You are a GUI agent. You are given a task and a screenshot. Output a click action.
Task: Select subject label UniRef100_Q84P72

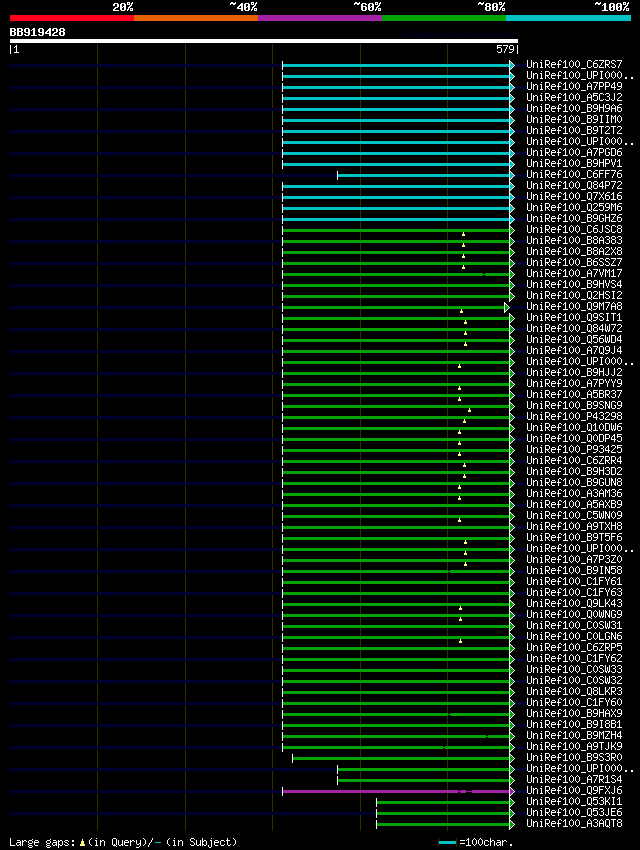point(574,185)
